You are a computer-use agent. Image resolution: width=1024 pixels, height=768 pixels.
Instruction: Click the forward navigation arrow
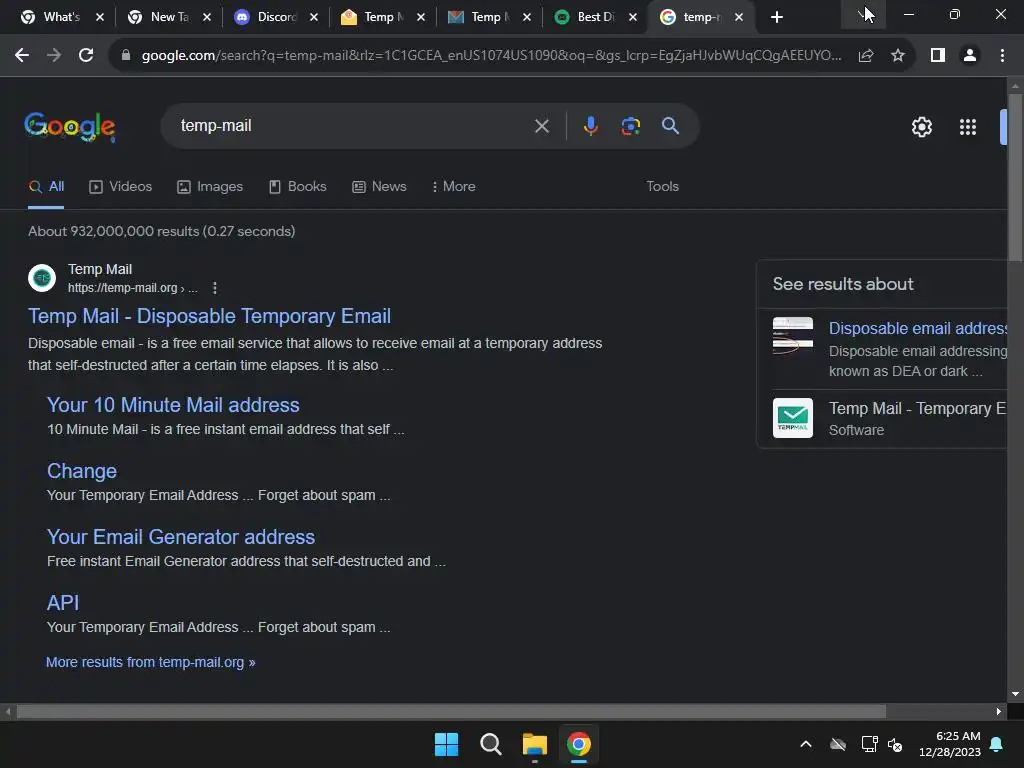pos(54,56)
